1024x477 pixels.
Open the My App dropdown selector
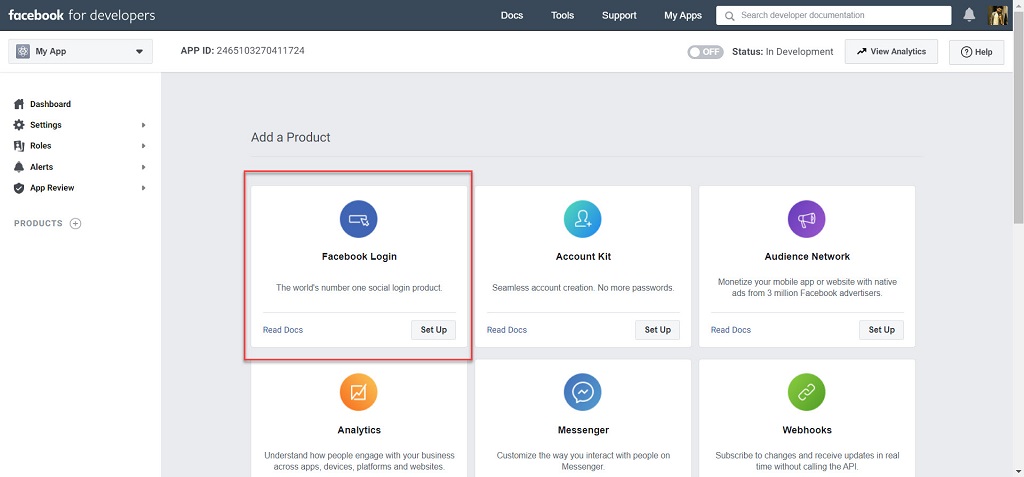tap(80, 52)
